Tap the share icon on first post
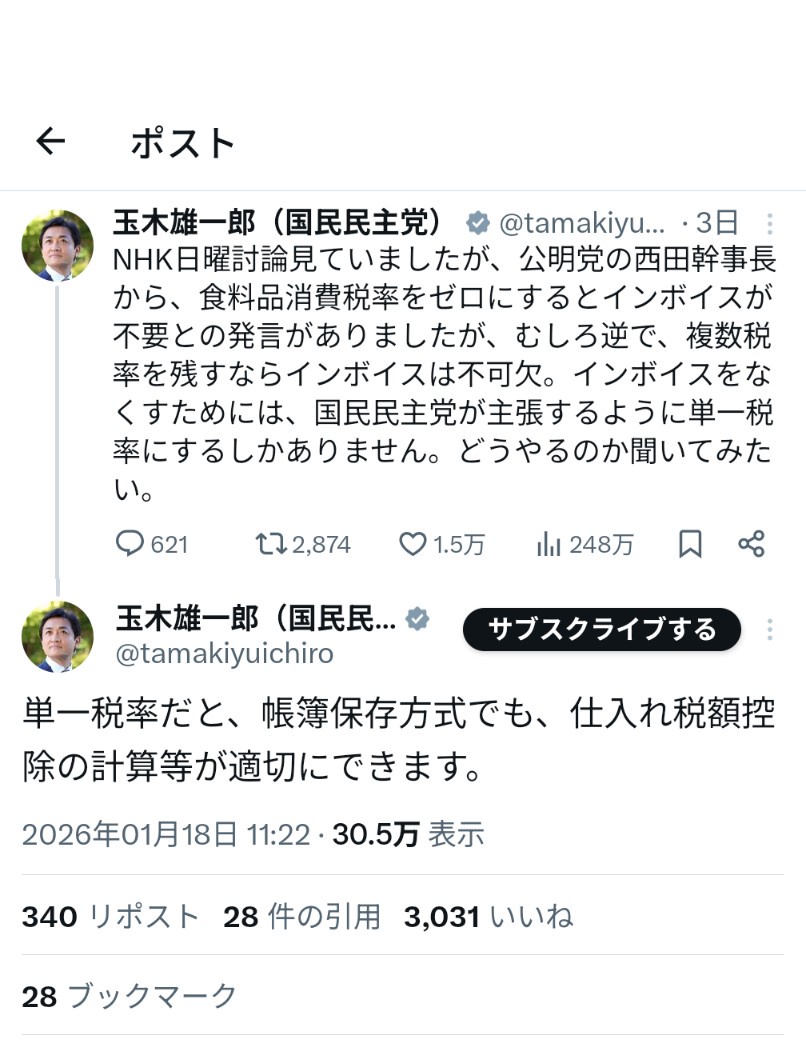 751,544
